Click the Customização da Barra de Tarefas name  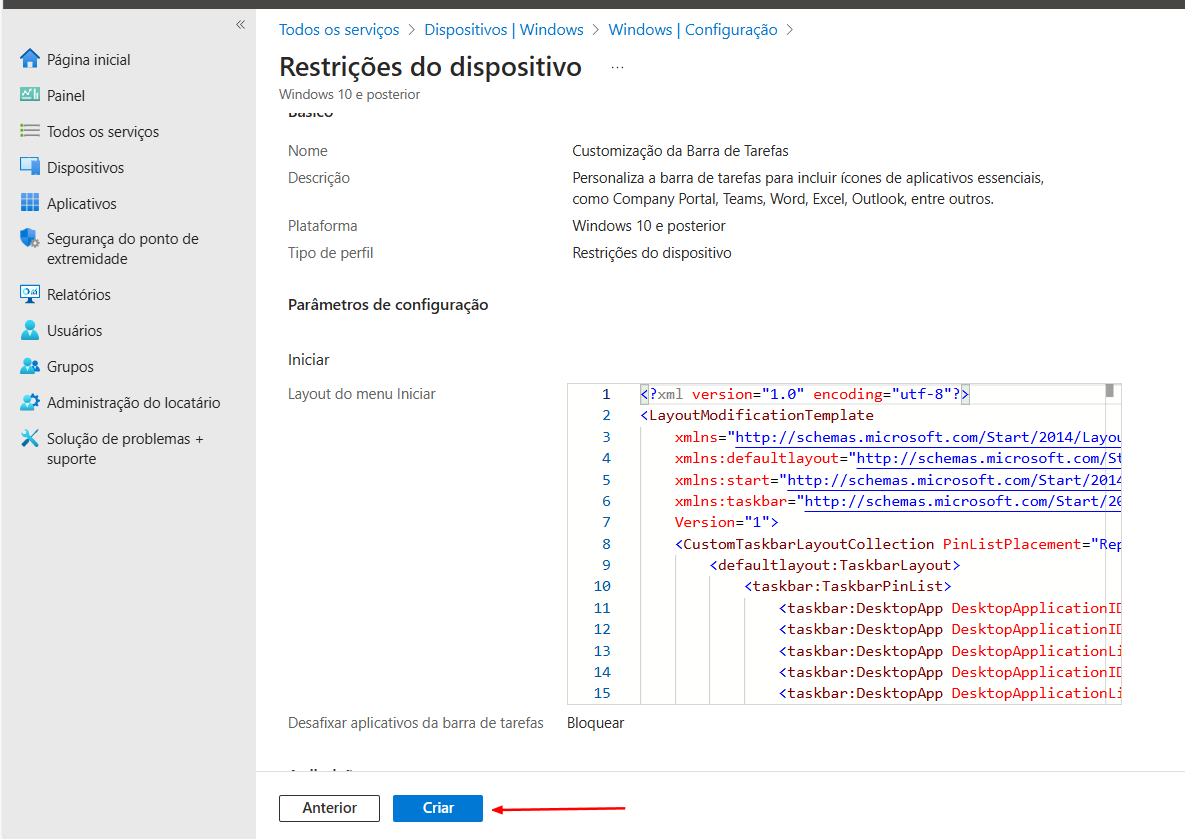click(680, 150)
